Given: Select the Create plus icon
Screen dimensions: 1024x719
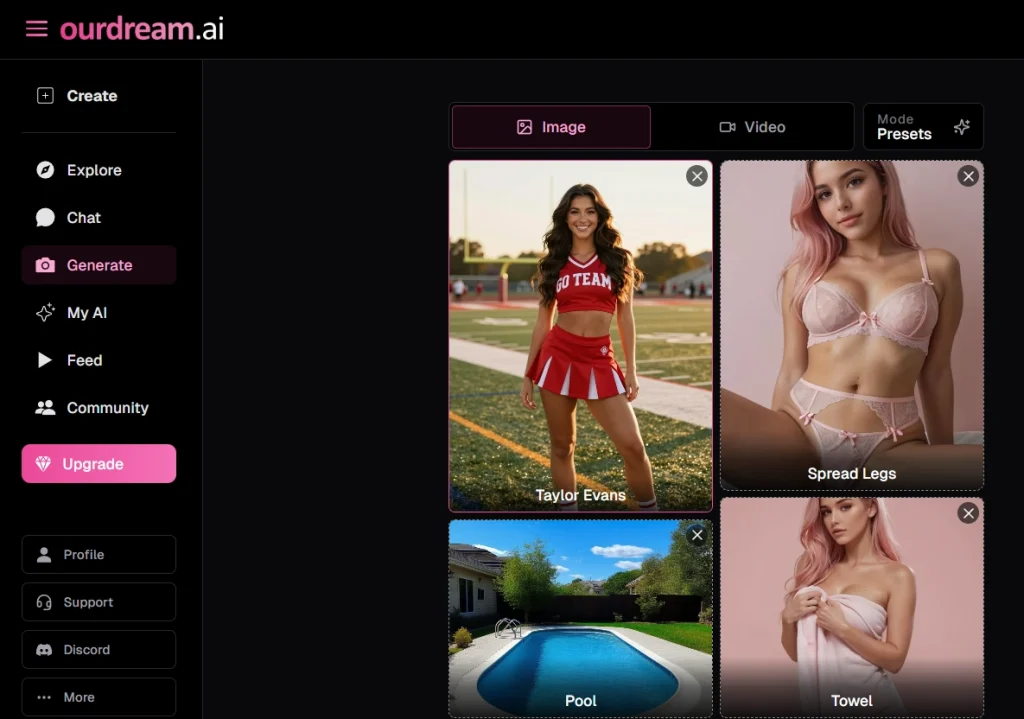Looking at the screenshot, I should 44,95.
